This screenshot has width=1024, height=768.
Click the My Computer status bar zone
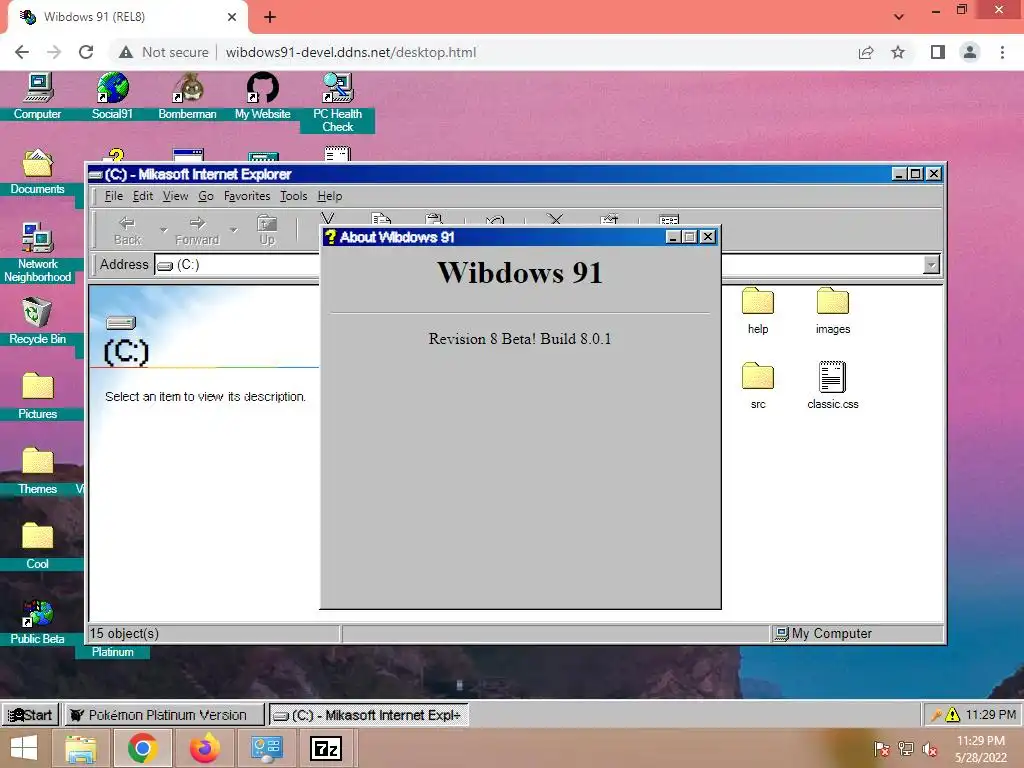[857, 633]
